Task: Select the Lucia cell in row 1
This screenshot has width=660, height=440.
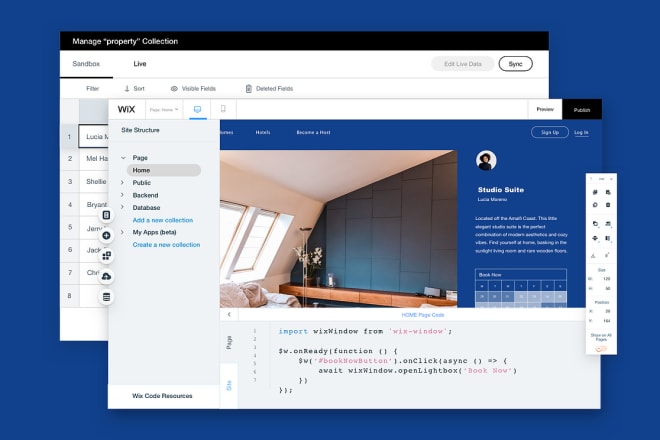Action: [x=93, y=136]
